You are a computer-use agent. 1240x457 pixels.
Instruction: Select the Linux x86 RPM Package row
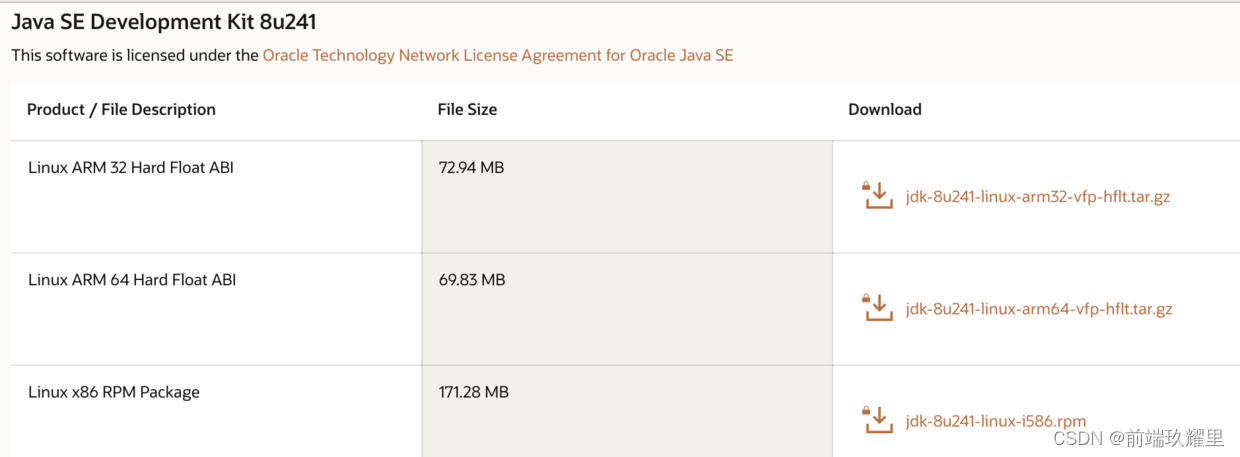tap(114, 391)
